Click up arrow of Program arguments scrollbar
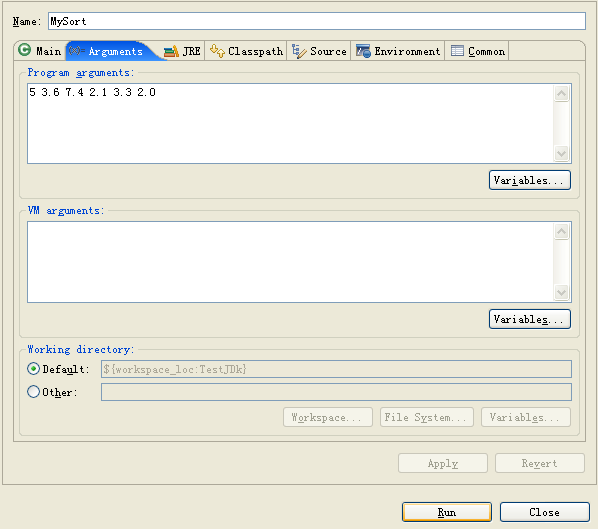The height and width of the screenshot is (529, 598). tap(561, 93)
